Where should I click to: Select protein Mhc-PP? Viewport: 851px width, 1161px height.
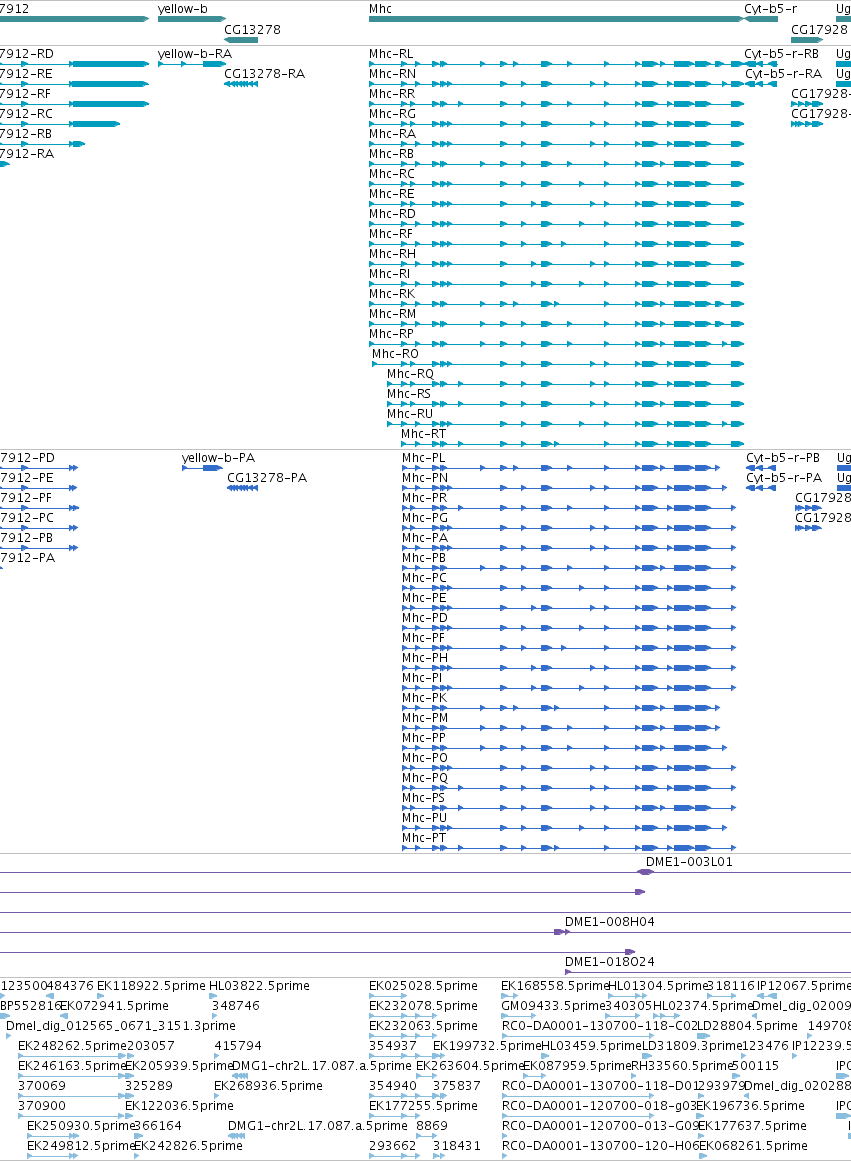click(424, 738)
